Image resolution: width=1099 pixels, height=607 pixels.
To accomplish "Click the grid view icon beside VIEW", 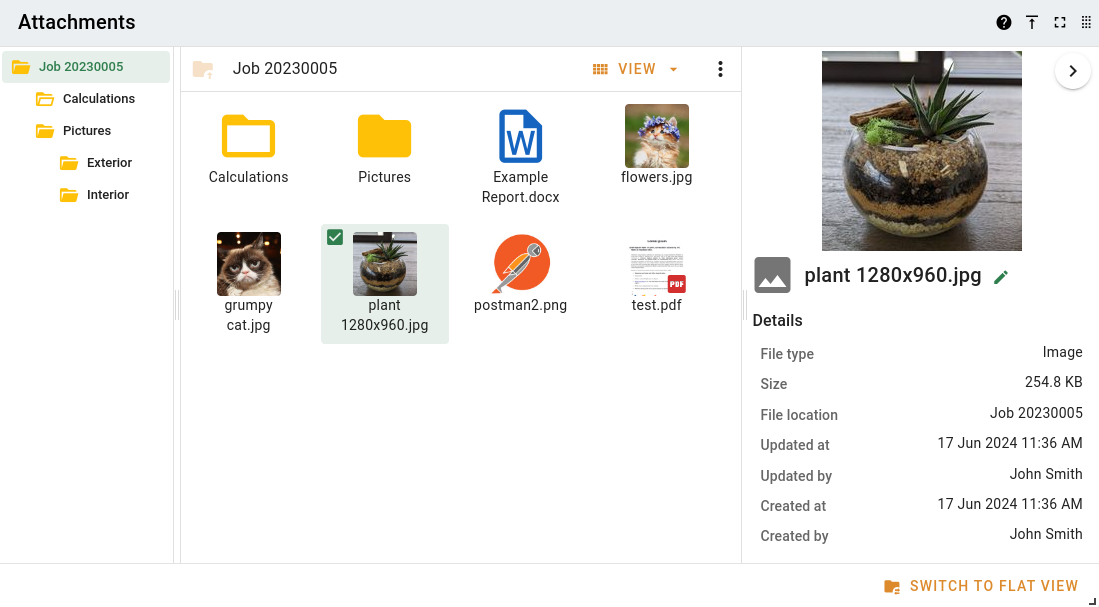I will (600, 69).
